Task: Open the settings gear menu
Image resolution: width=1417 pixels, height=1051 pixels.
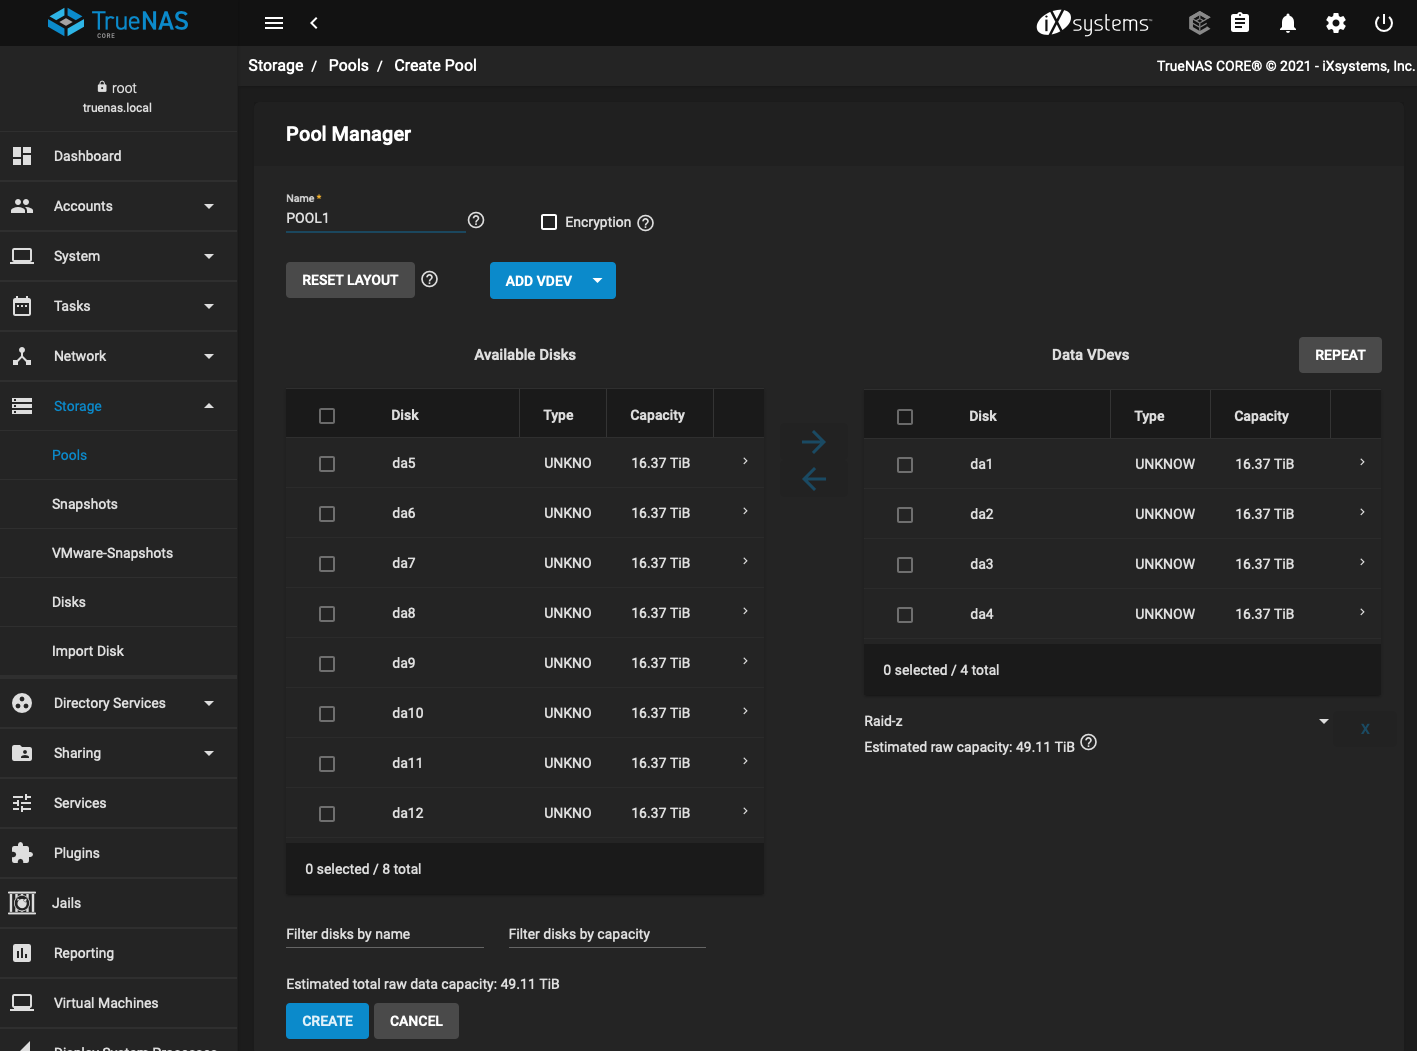Action: [1336, 22]
